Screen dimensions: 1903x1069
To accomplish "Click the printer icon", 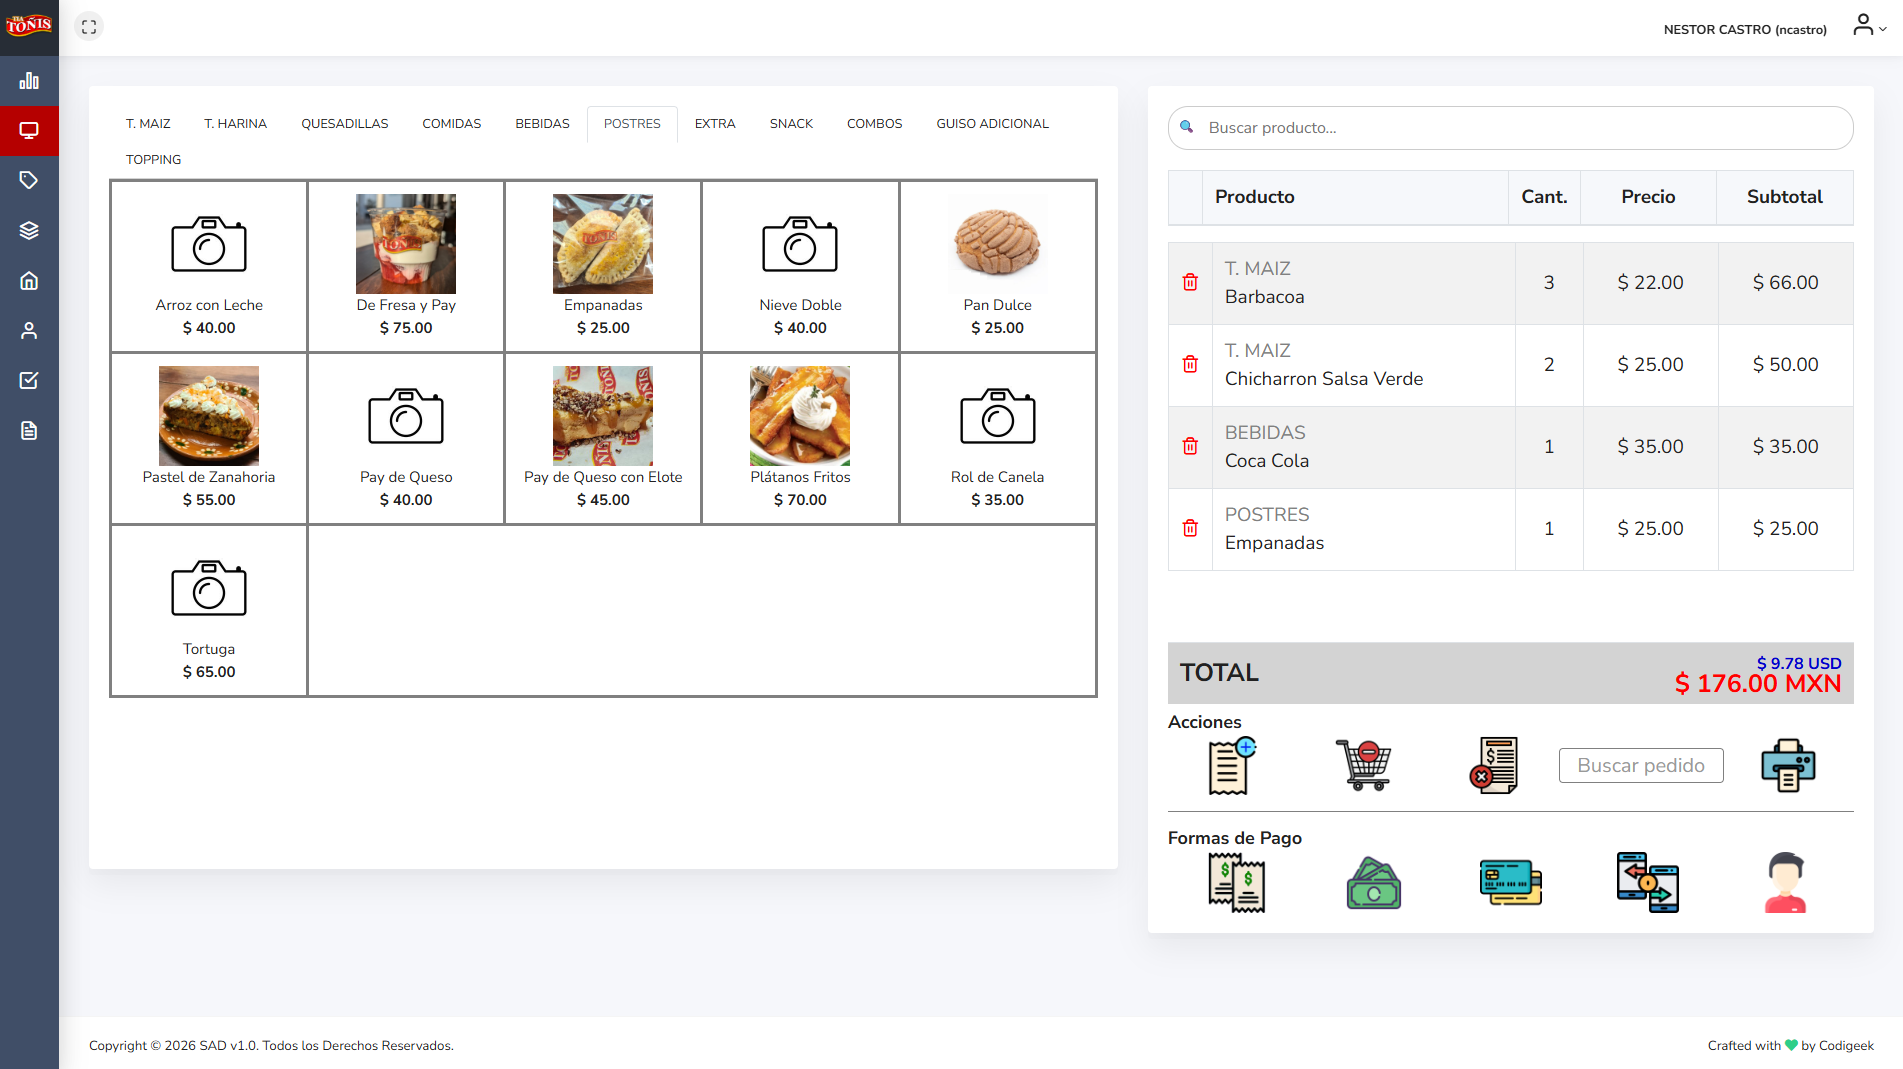I will [1788, 766].
